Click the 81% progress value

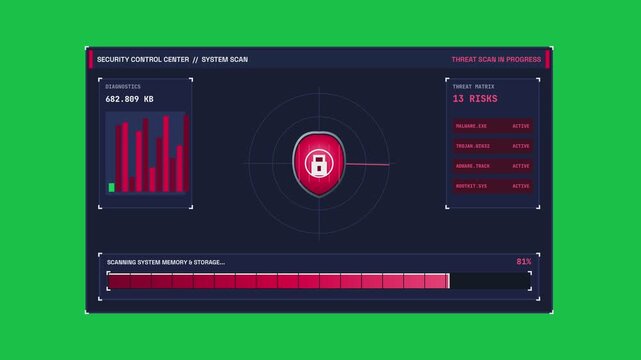(524, 262)
